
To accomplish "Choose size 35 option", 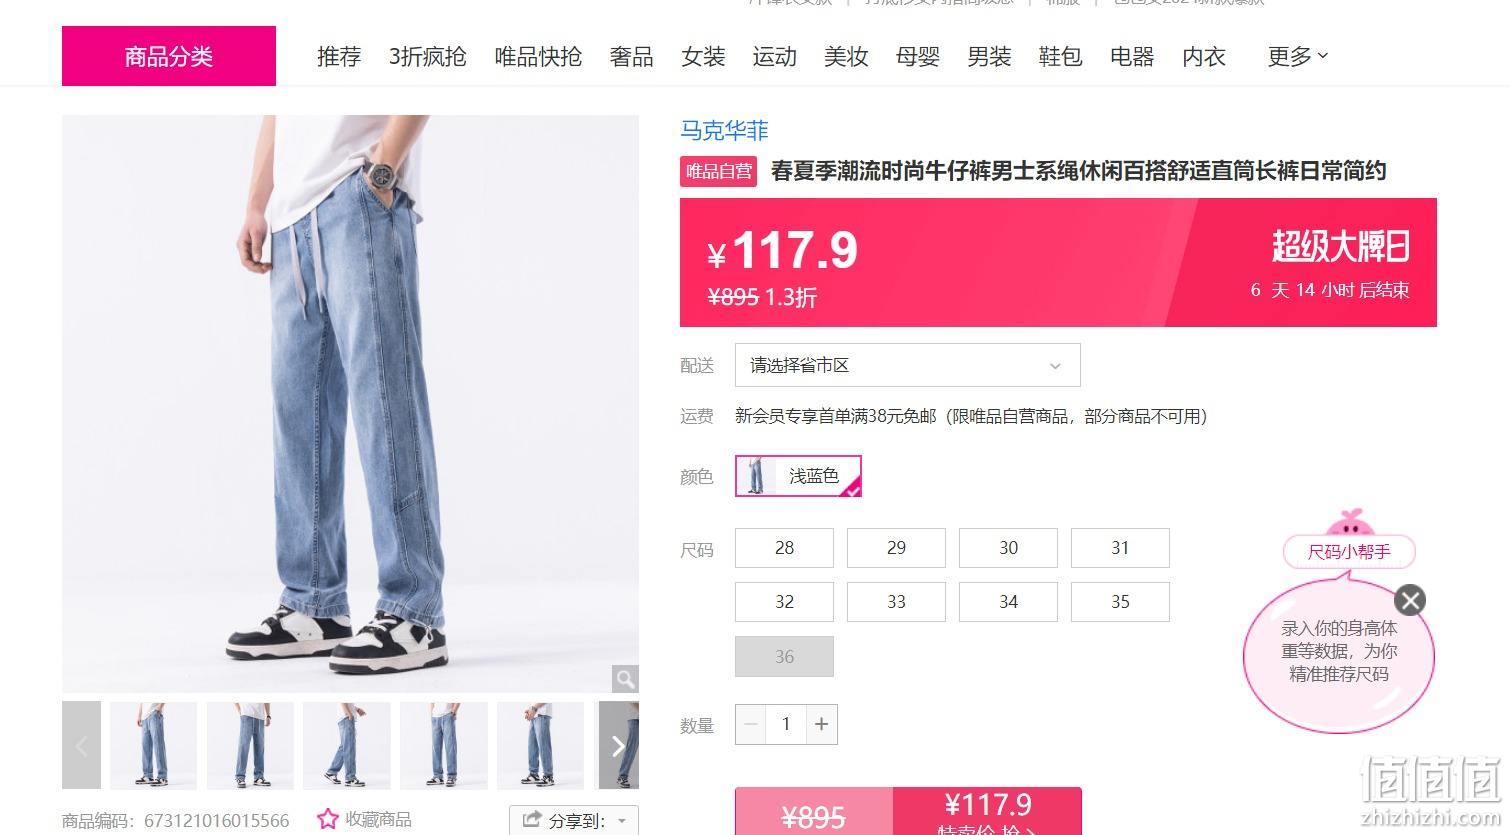I will click(x=1120, y=602).
